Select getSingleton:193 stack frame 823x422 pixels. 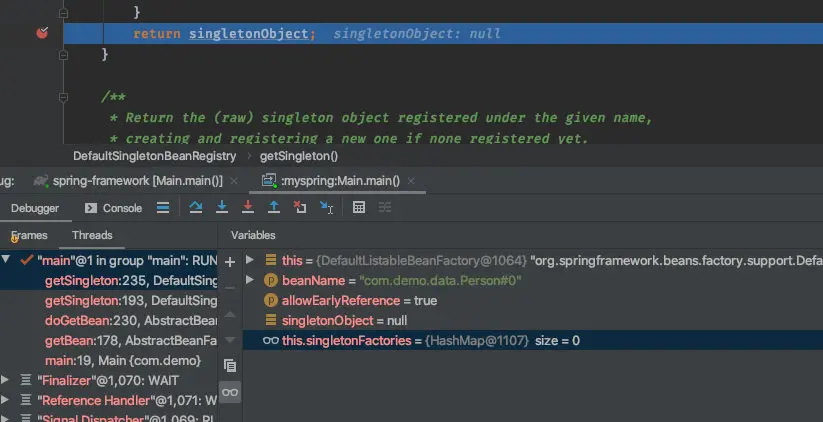[x=109, y=300]
